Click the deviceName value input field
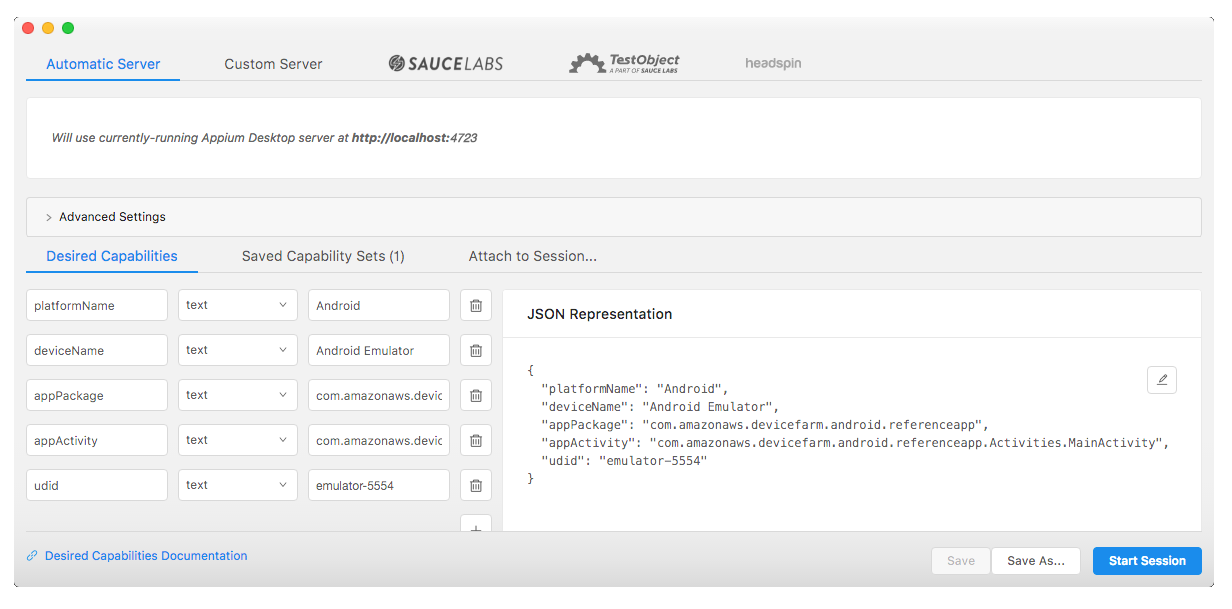Image resolution: width=1232 pixels, height=609 pixels. pos(379,351)
